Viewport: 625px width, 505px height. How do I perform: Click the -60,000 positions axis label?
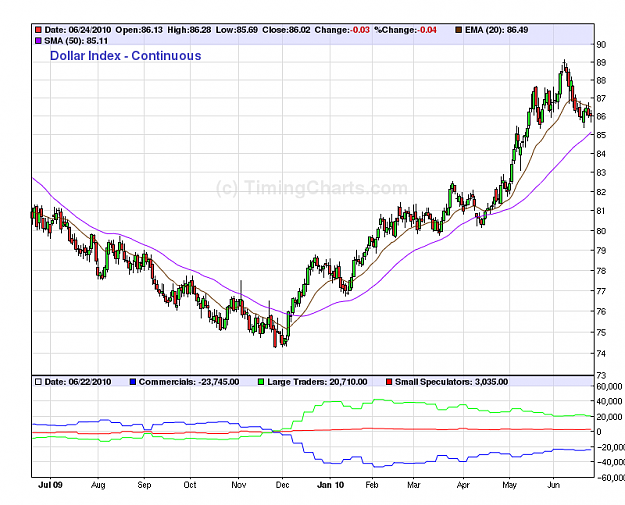(610, 477)
